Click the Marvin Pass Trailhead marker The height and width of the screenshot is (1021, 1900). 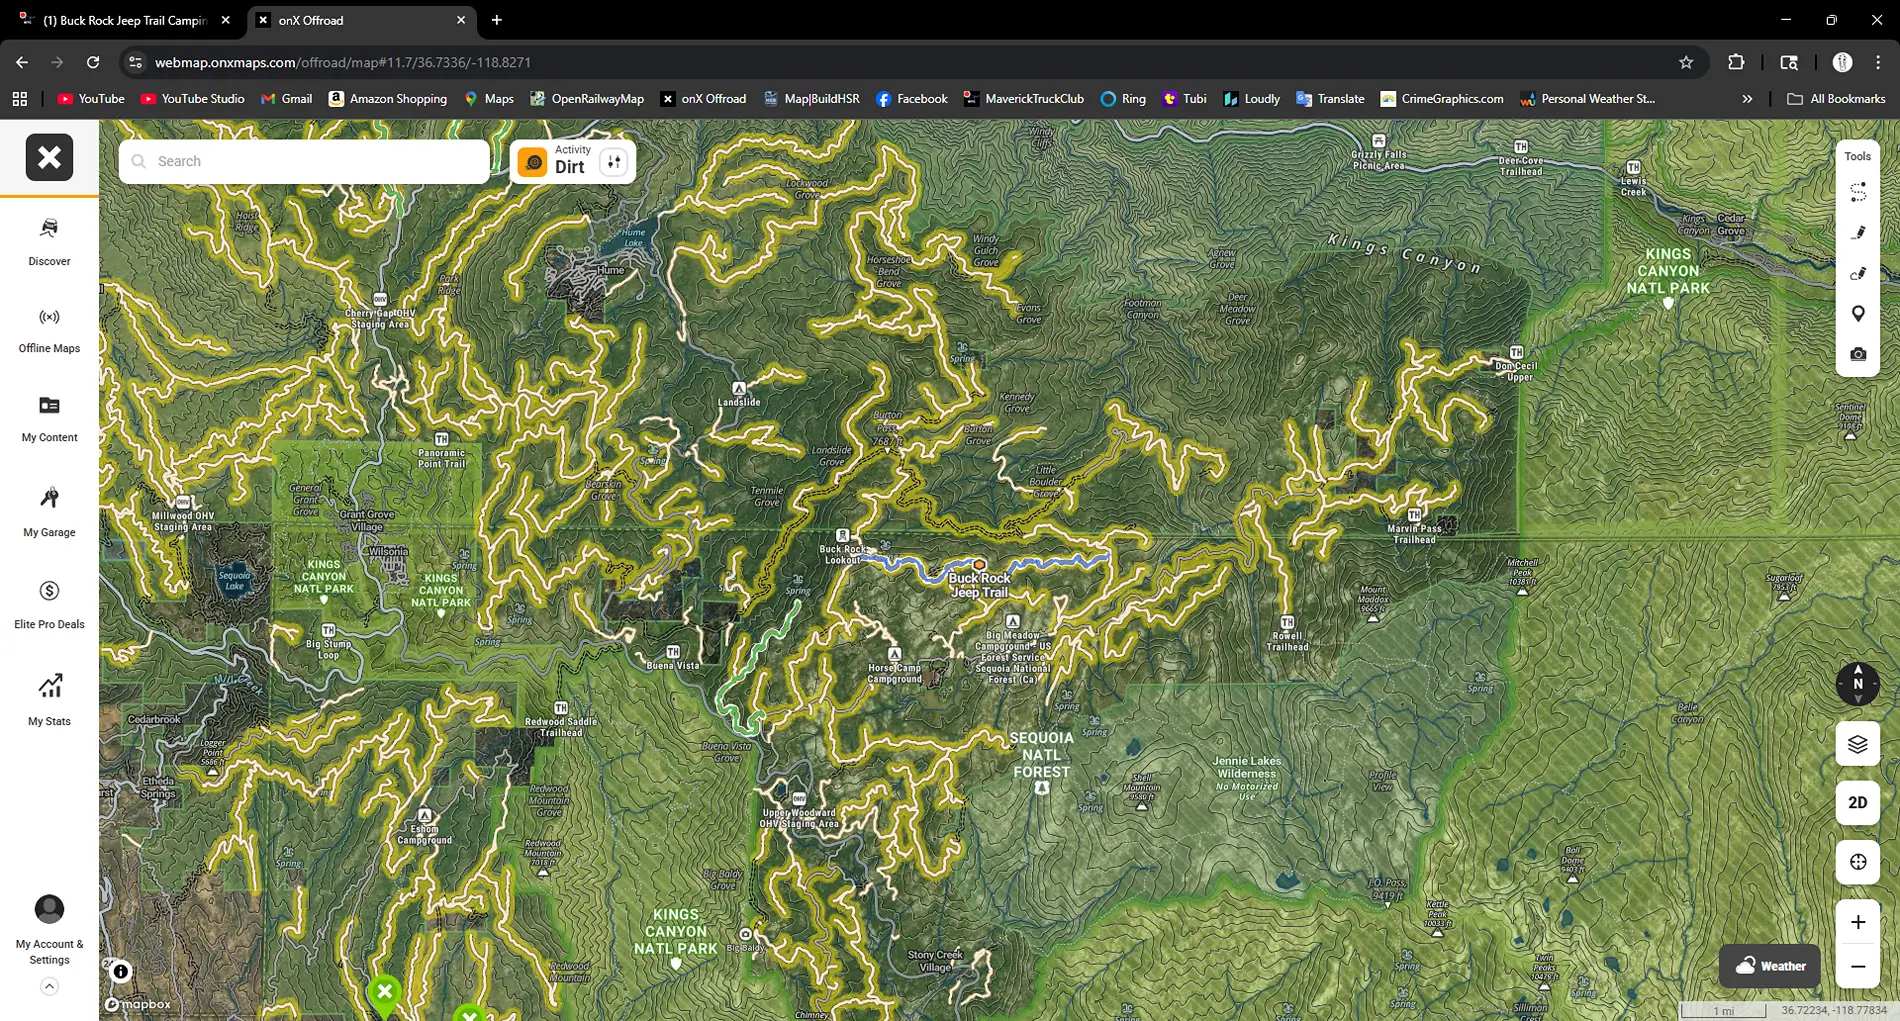coord(1415,515)
